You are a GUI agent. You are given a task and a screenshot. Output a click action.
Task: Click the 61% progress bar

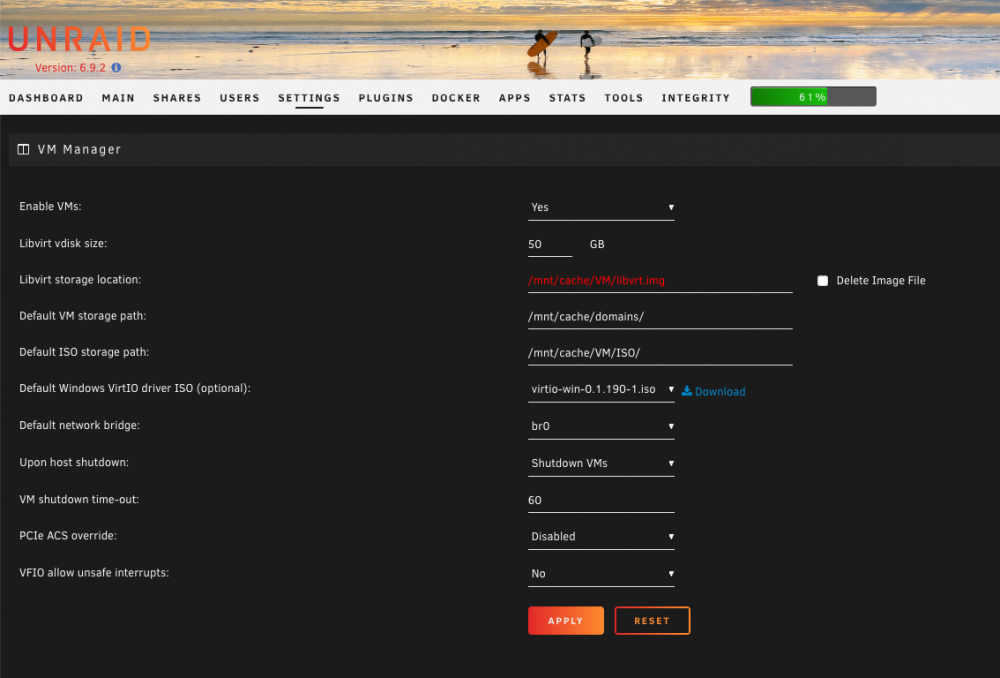coord(813,96)
